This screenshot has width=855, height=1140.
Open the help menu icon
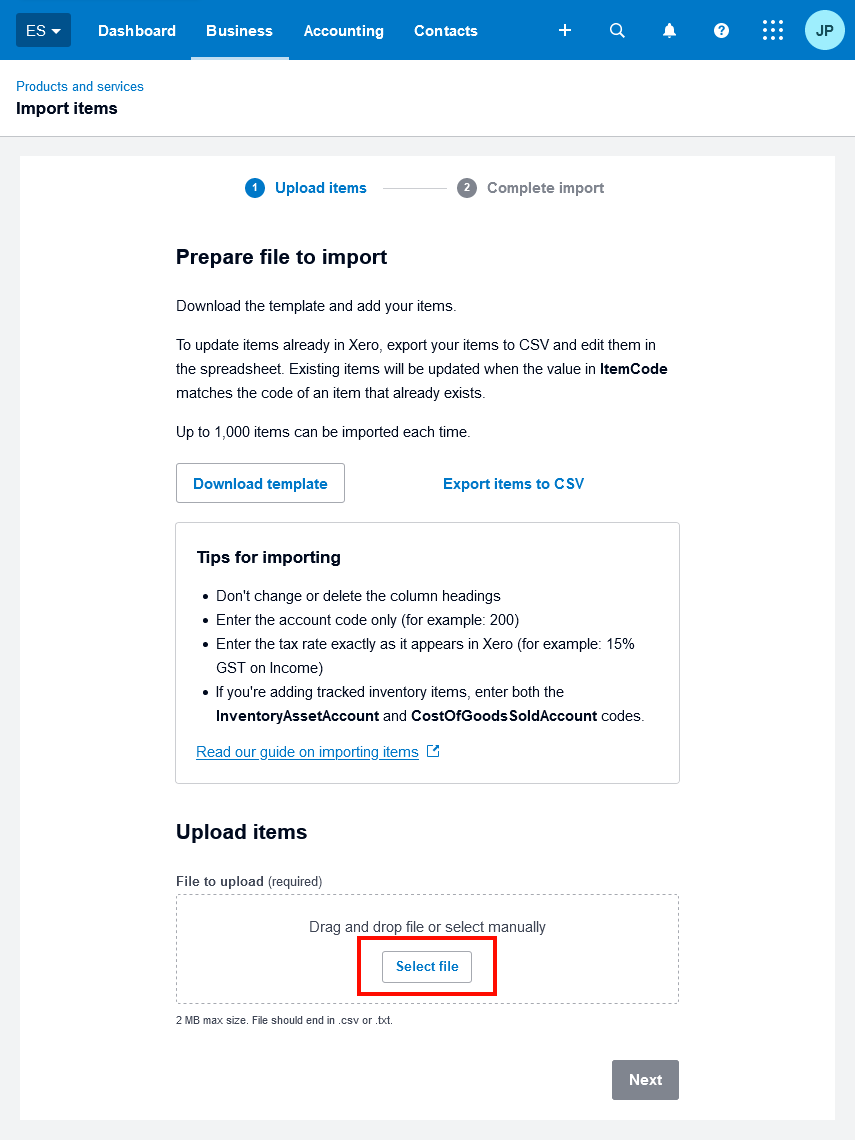tap(721, 30)
